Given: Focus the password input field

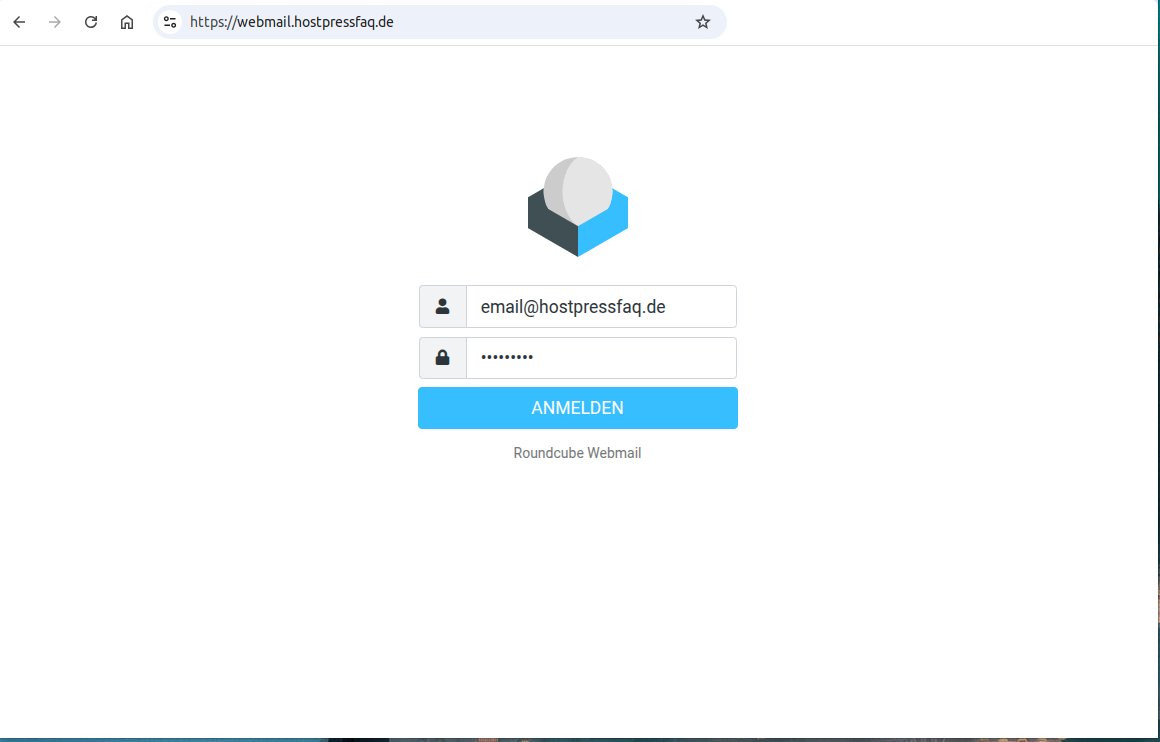Looking at the screenshot, I should point(601,358).
